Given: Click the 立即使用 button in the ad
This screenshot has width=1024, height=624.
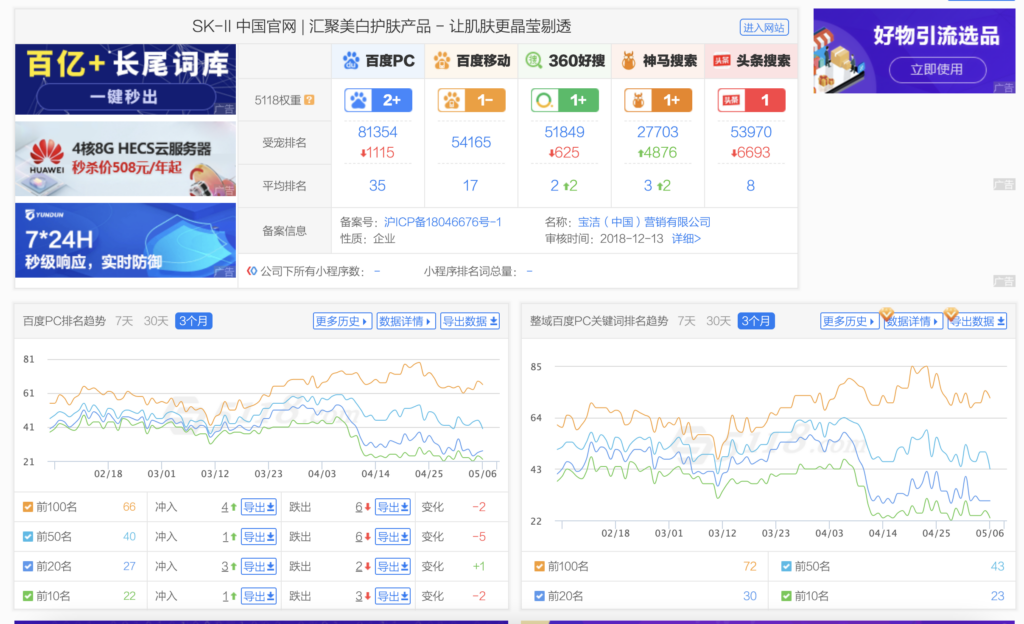Looking at the screenshot, I should 937,70.
